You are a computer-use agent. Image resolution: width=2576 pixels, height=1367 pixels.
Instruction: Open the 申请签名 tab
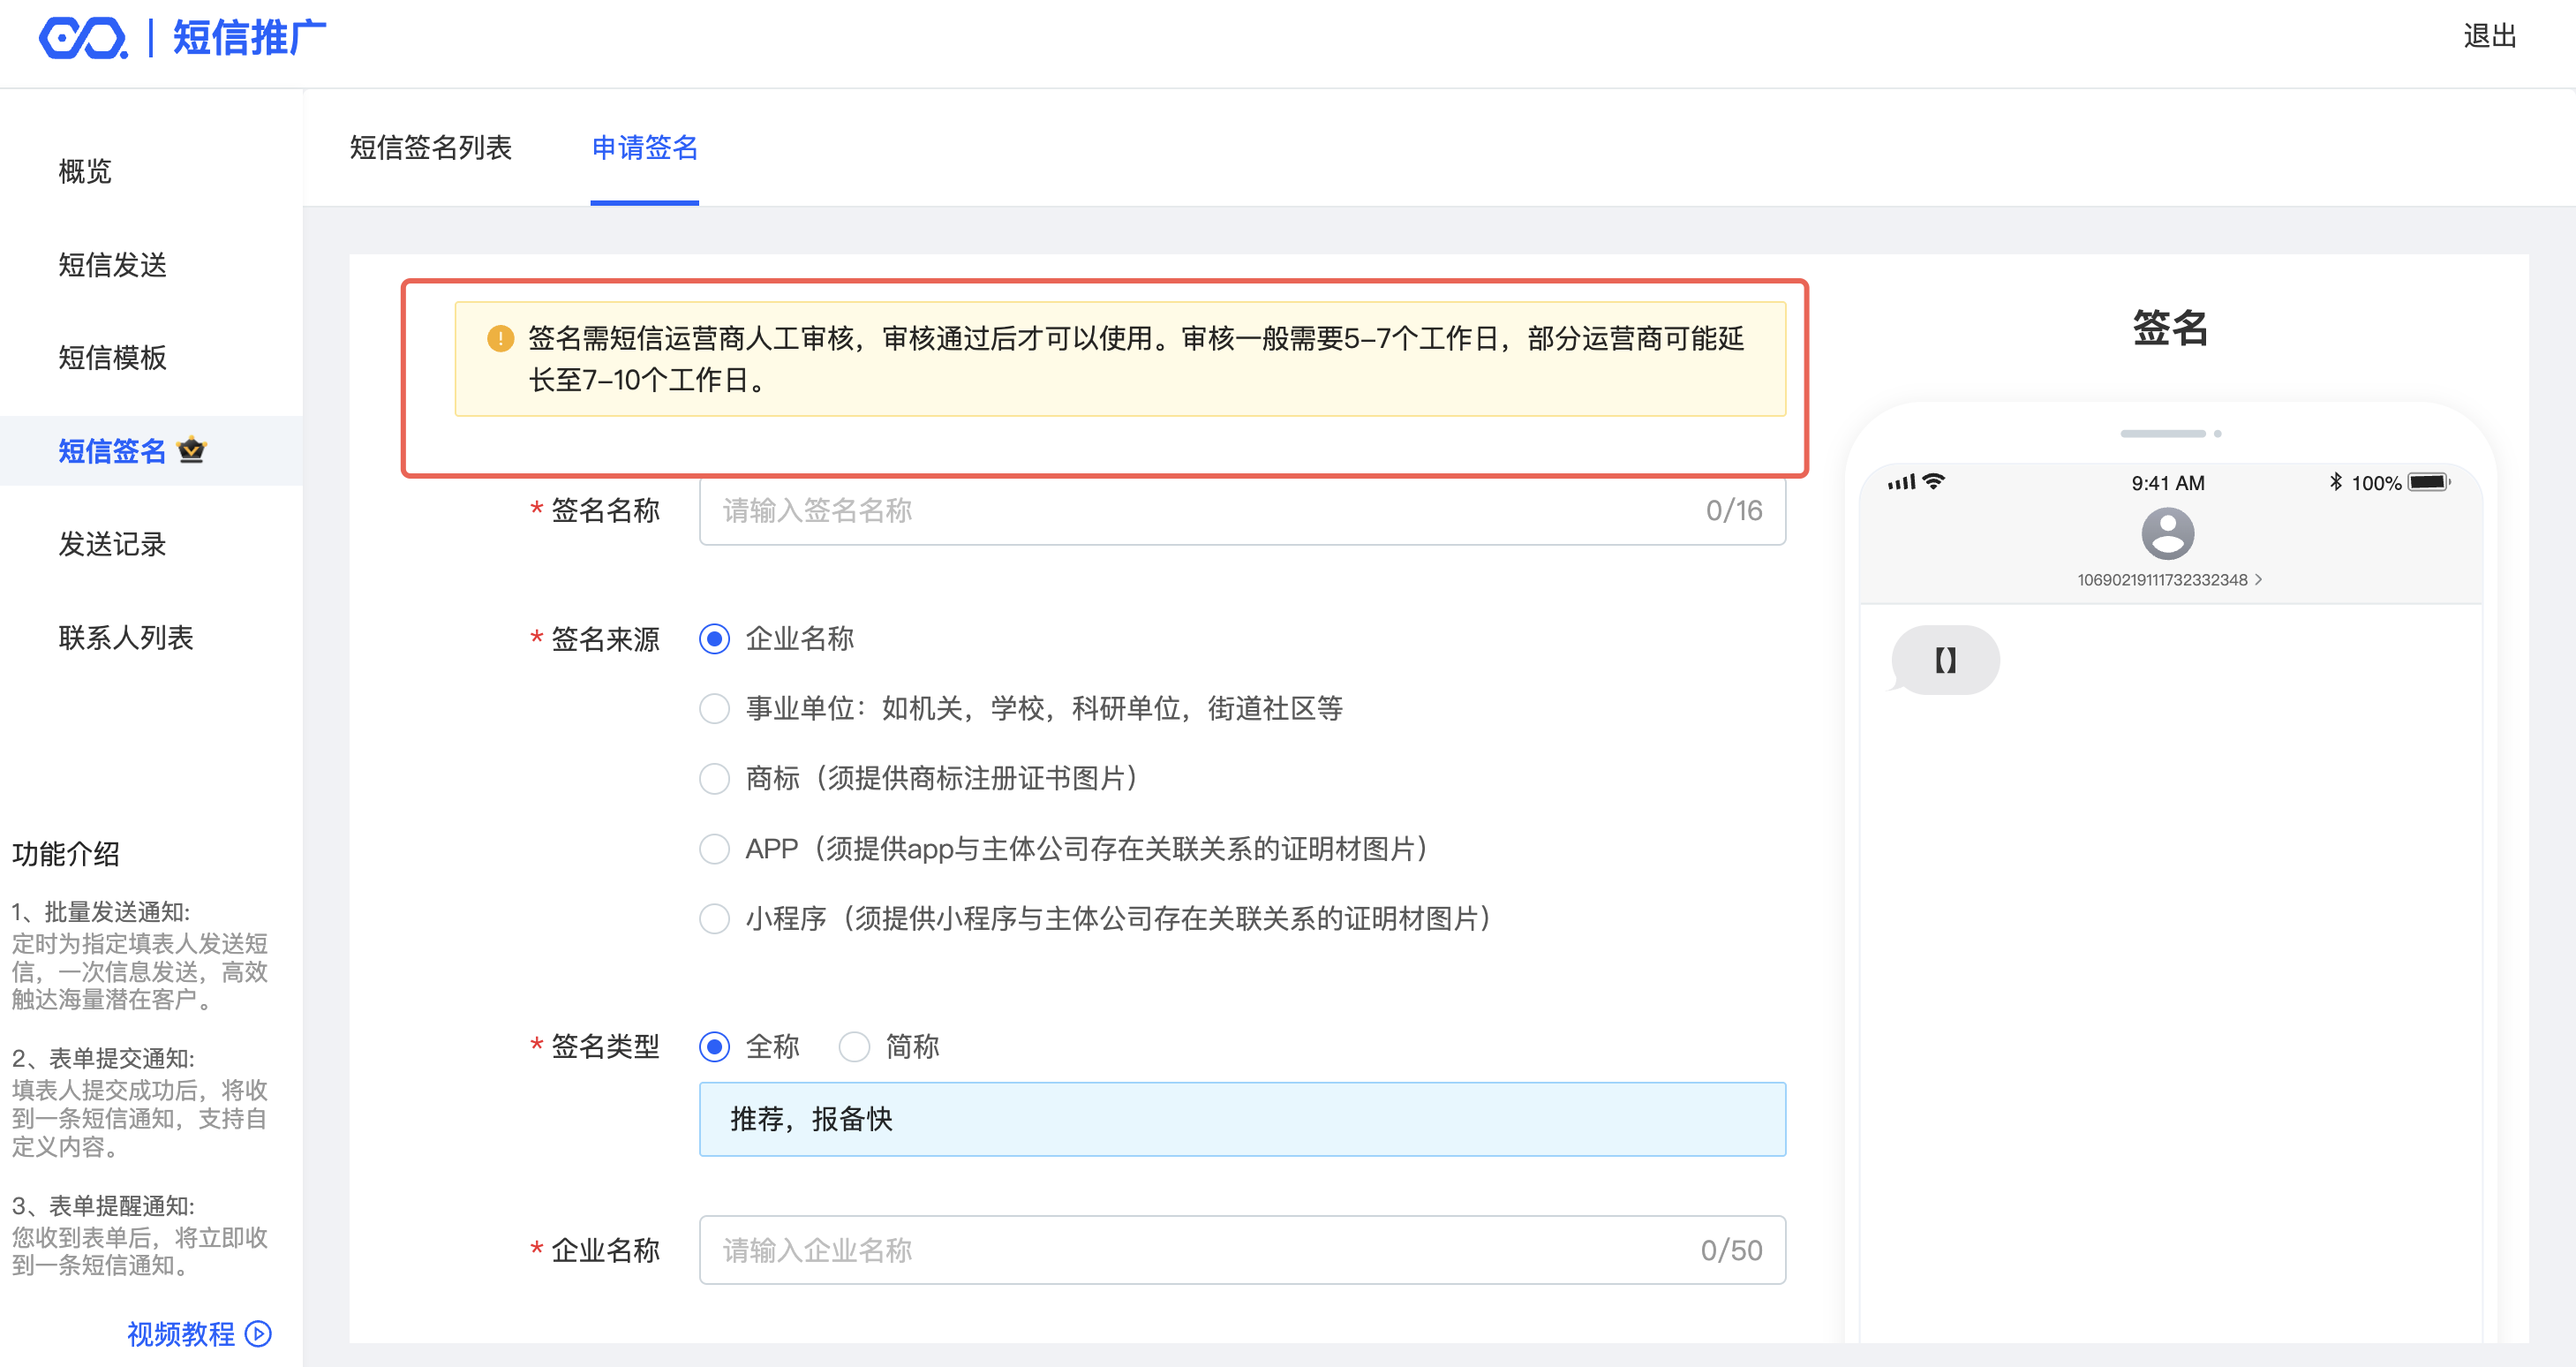tap(644, 148)
